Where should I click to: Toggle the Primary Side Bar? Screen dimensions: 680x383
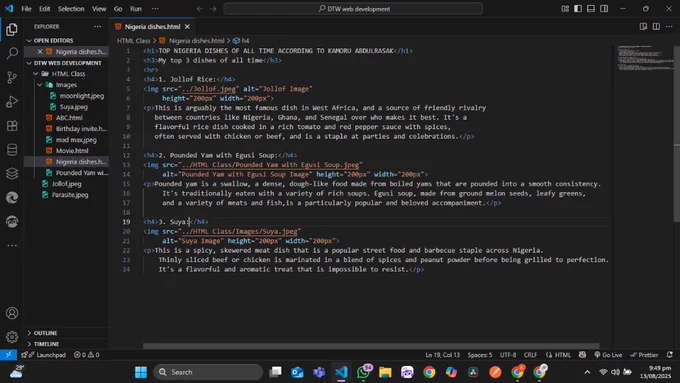coord(578,9)
